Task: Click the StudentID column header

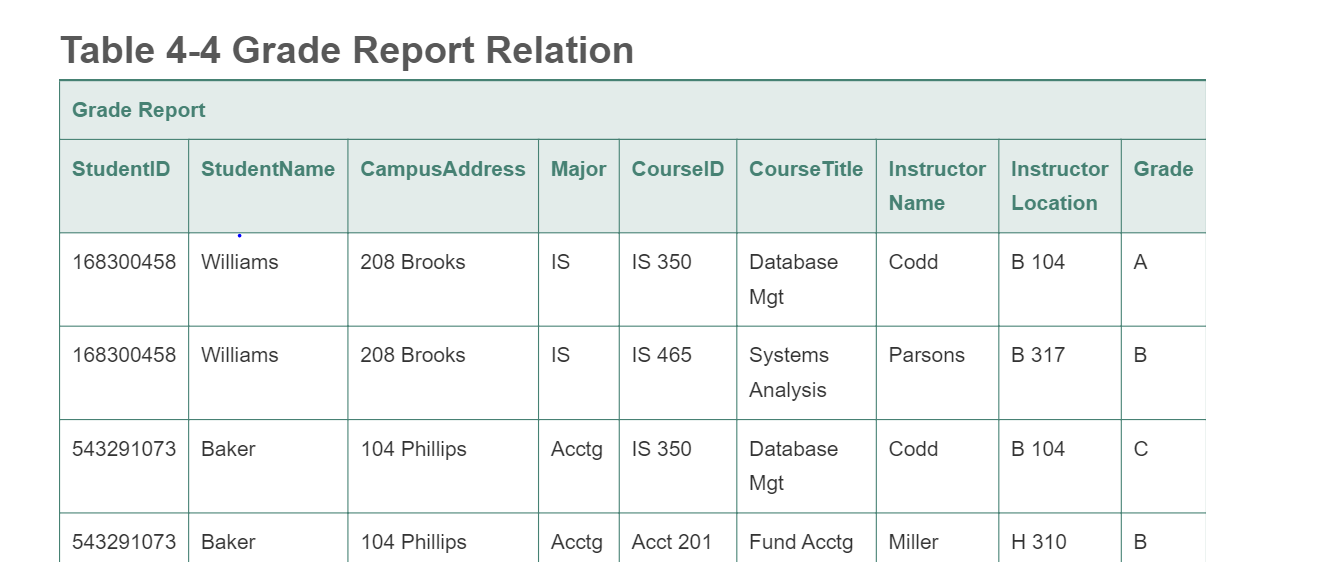Action: (121, 169)
